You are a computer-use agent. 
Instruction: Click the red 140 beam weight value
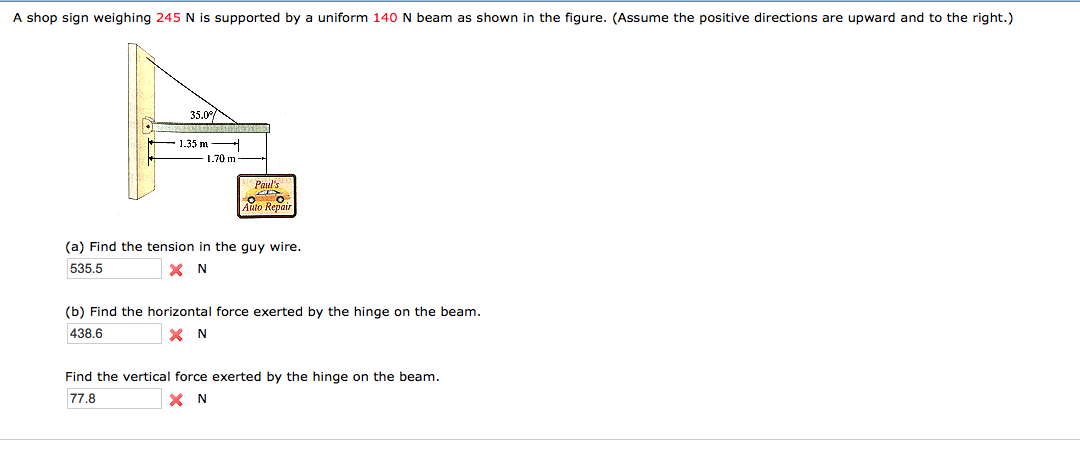click(x=385, y=18)
